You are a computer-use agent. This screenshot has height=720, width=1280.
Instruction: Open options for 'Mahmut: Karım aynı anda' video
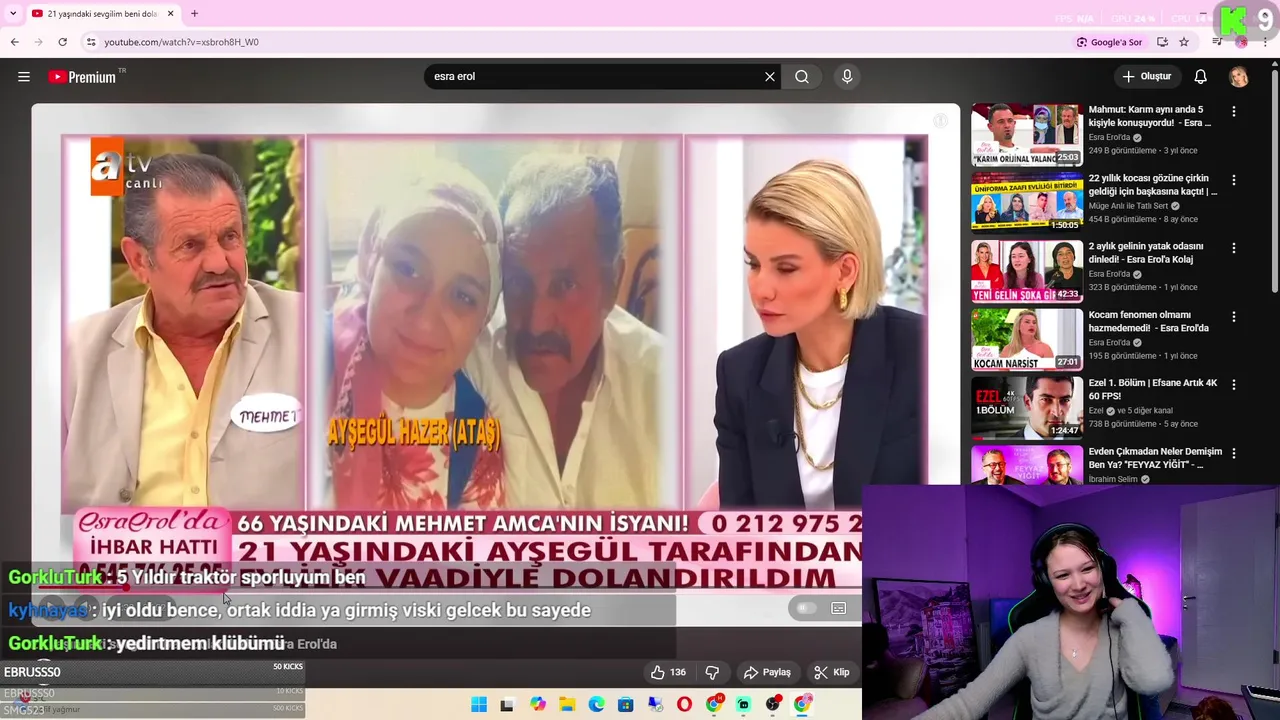[x=1234, y=112]
